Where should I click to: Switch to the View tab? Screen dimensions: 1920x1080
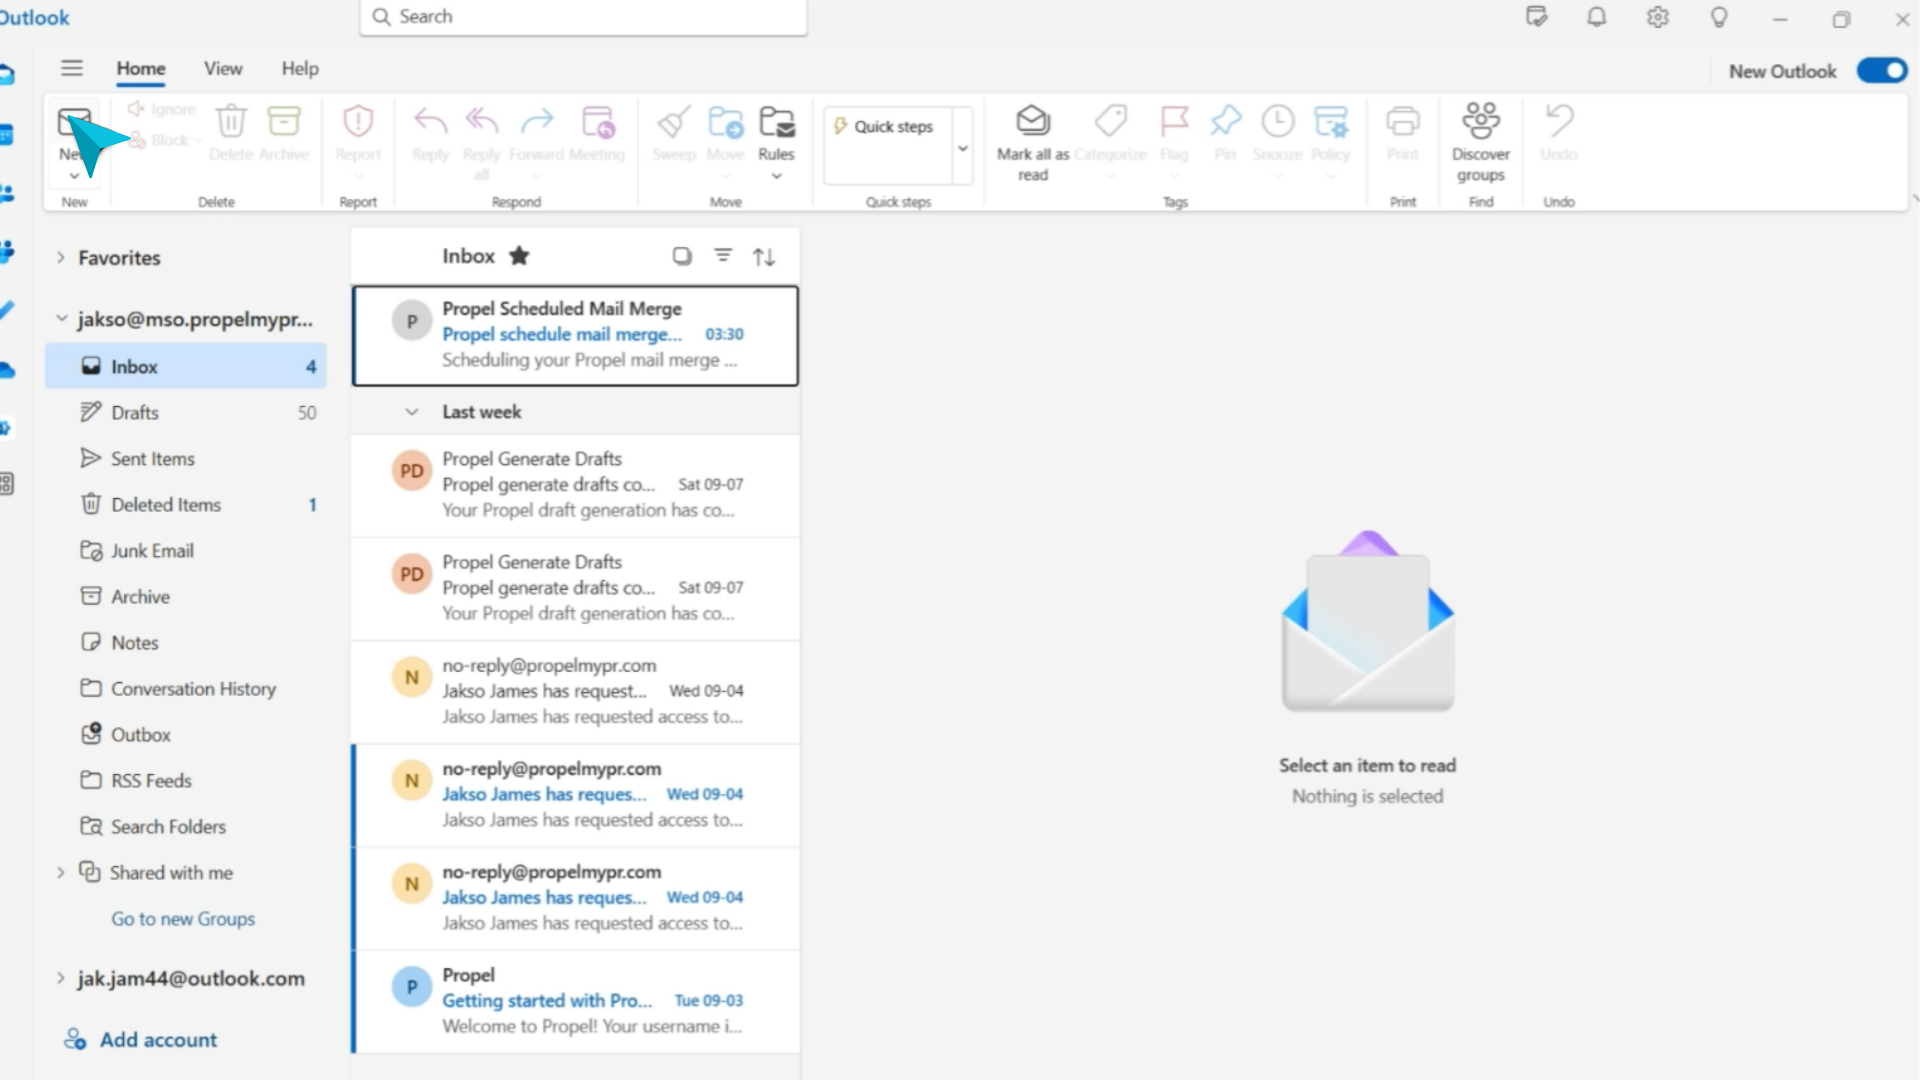(223, 69)
